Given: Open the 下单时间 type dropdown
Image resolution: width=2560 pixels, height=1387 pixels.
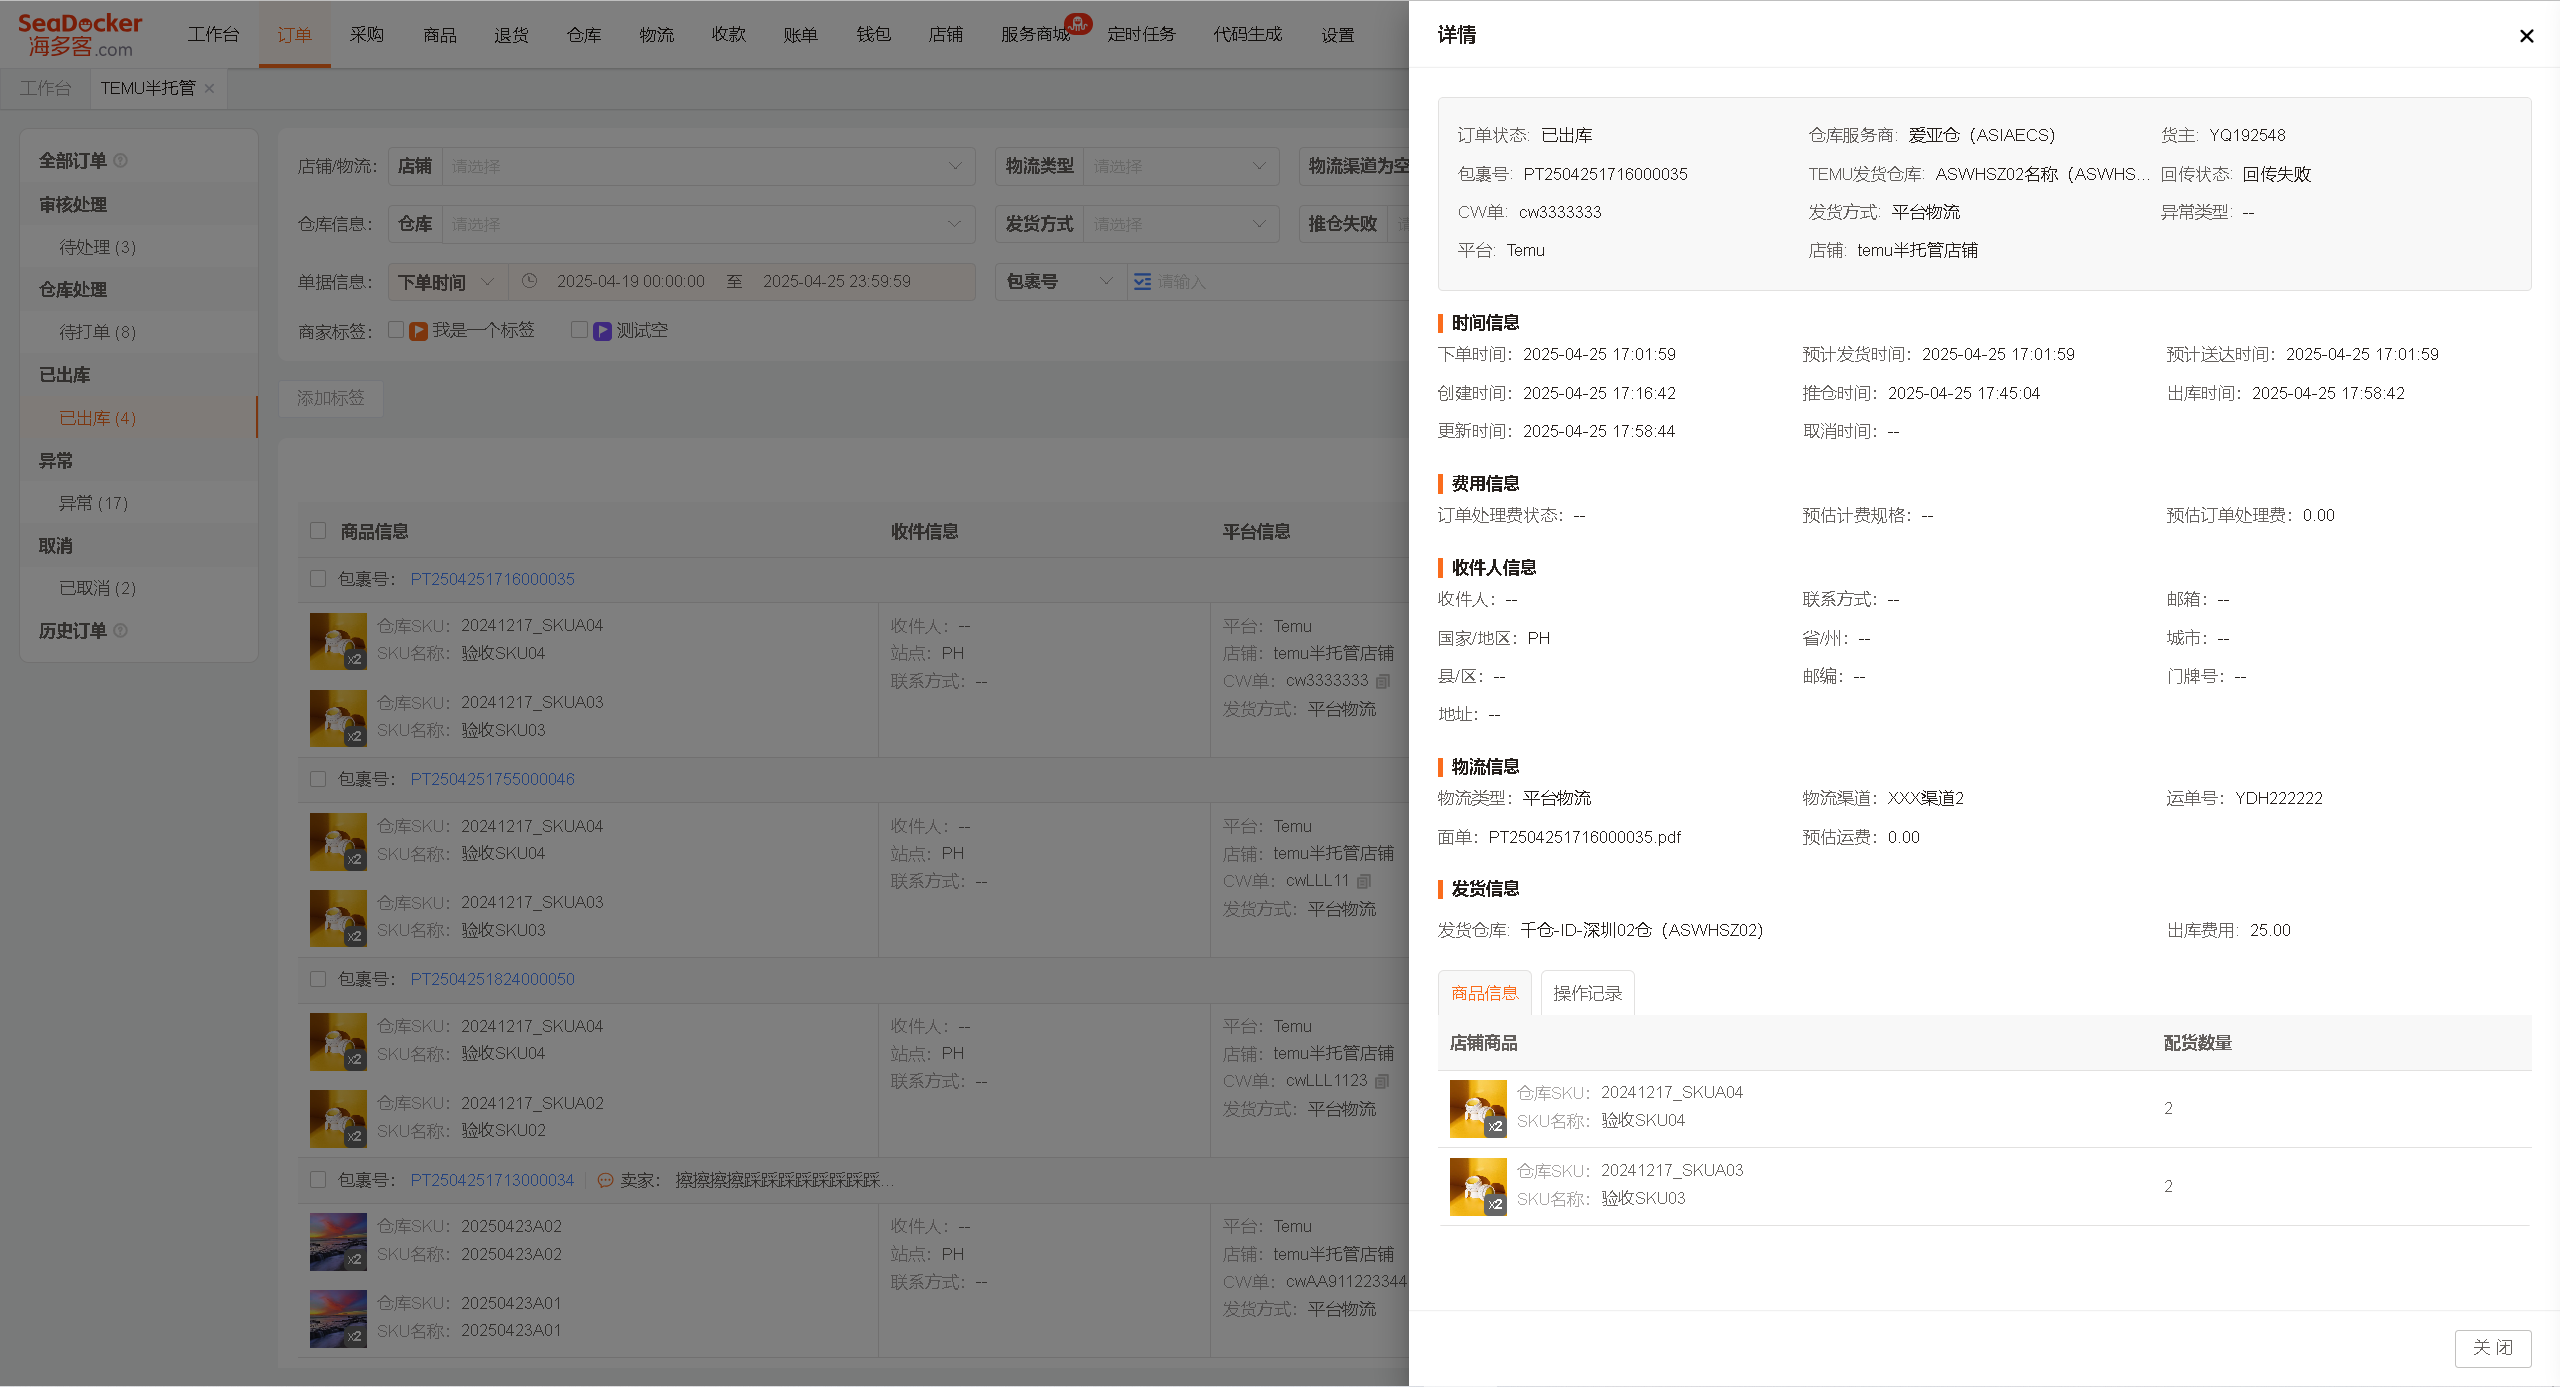Looking at the screenshot, I should pos(447,282).
